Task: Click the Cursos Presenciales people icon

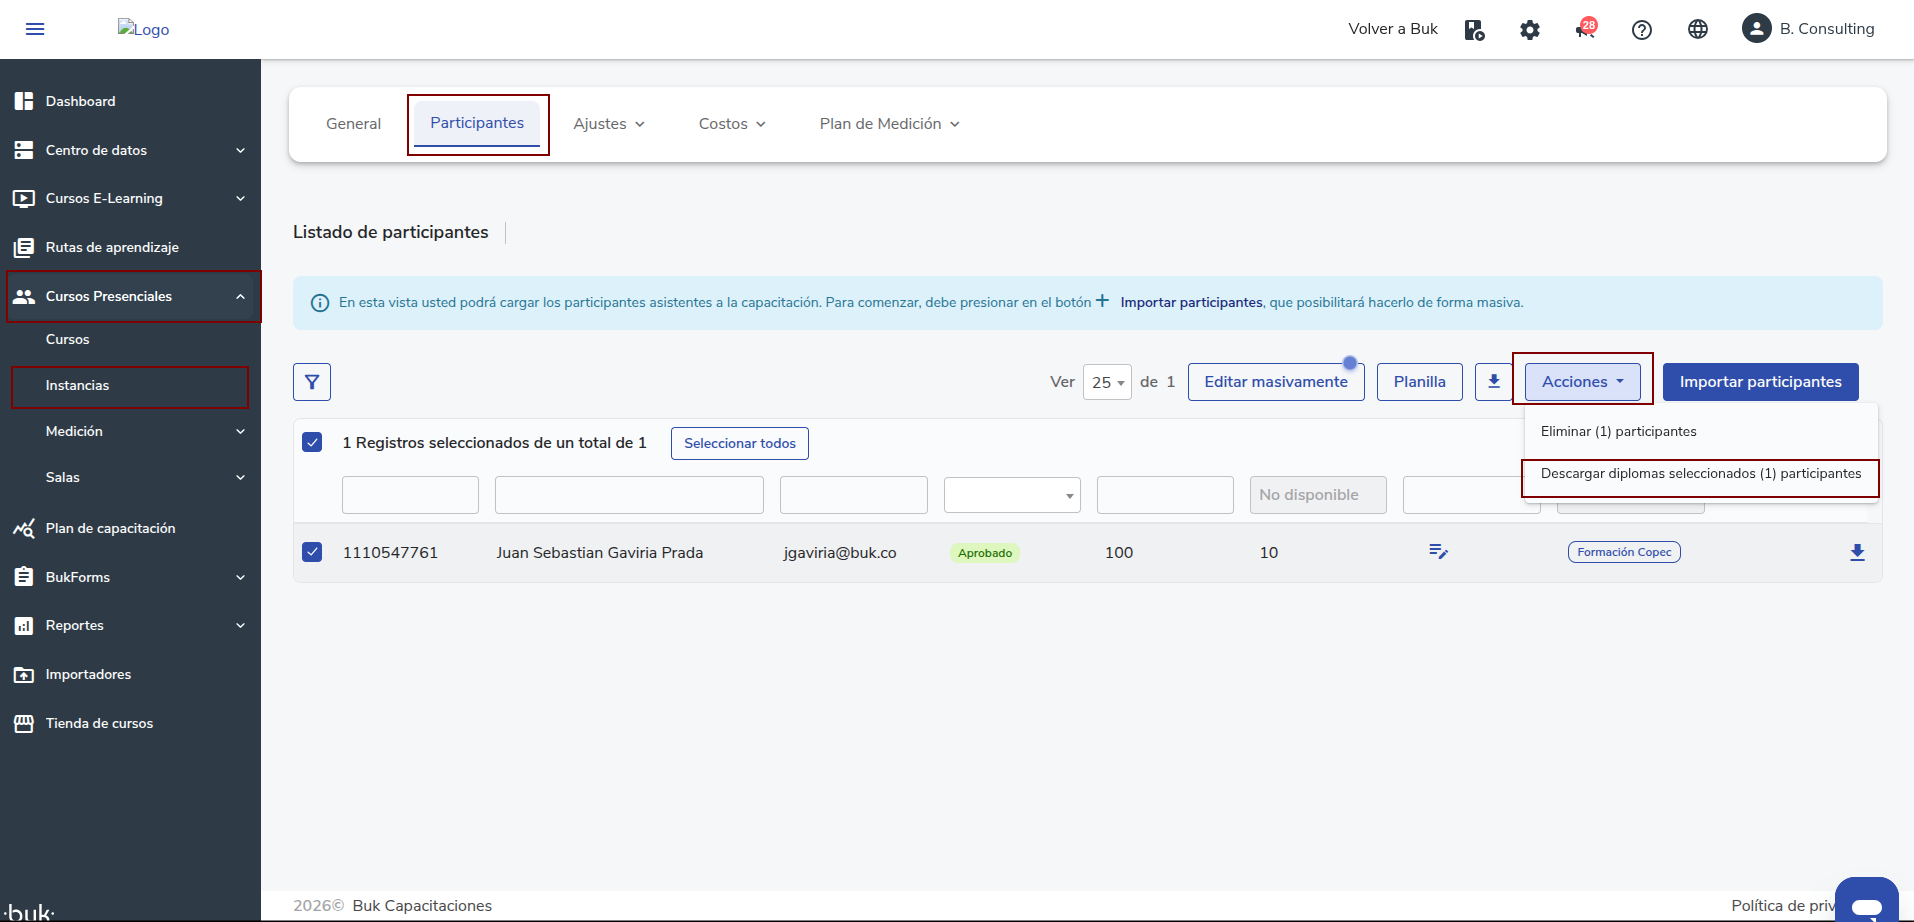Action: pyautogui.click(x=24, y=296)
